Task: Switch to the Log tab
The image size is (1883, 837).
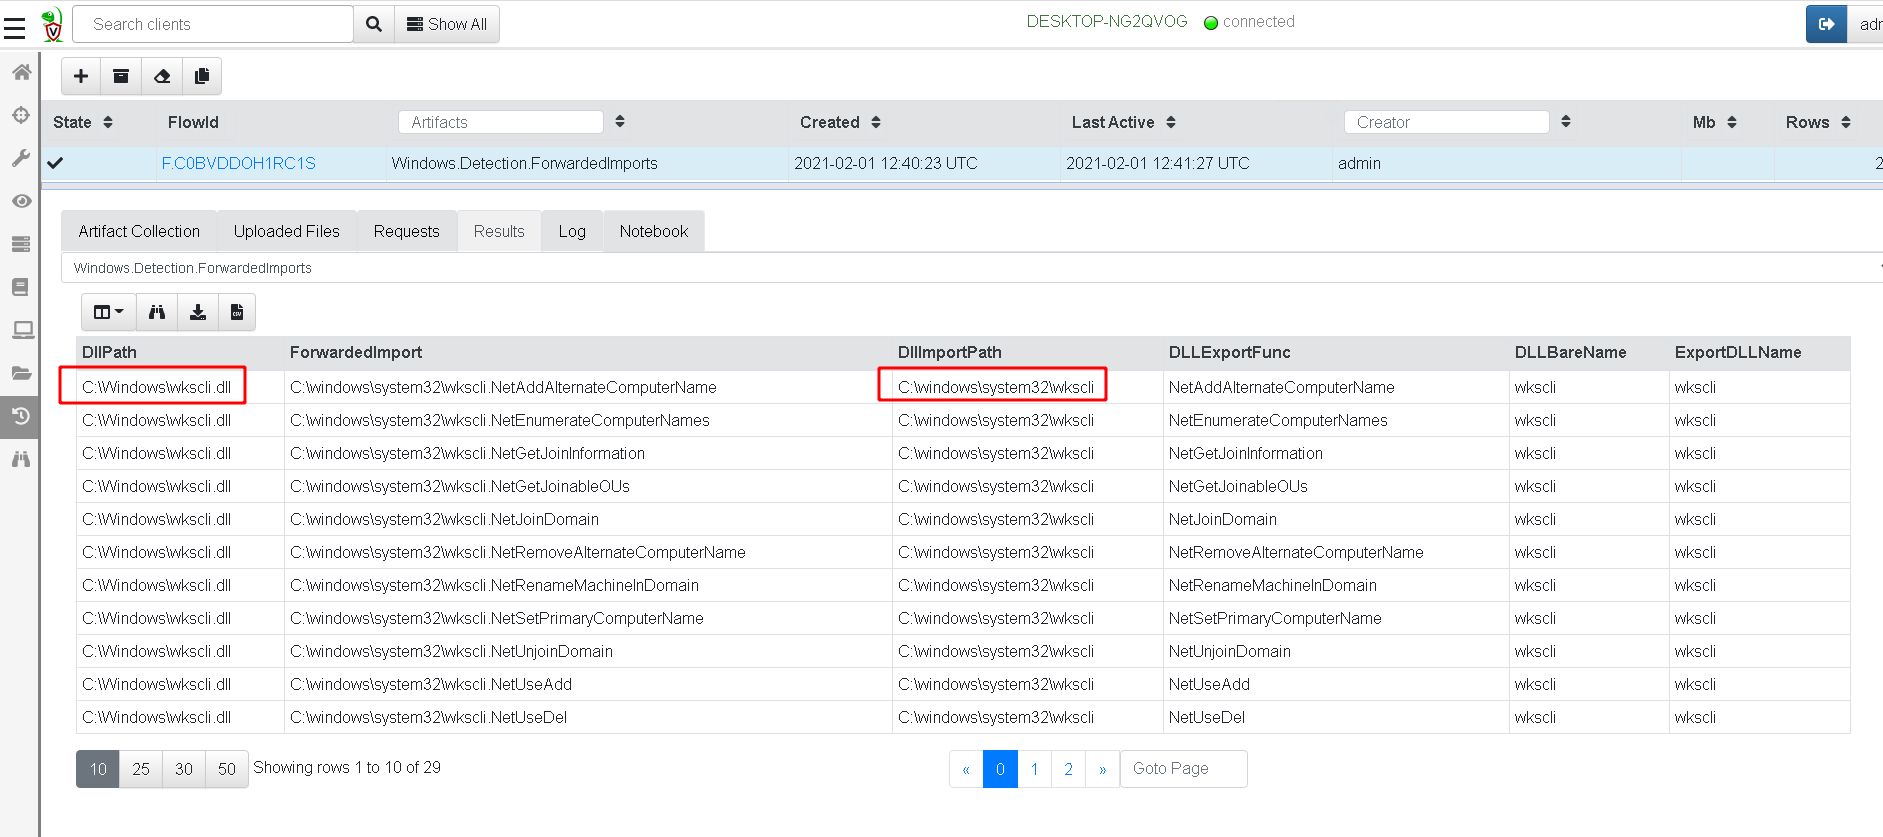Action: tap(572, 231)
